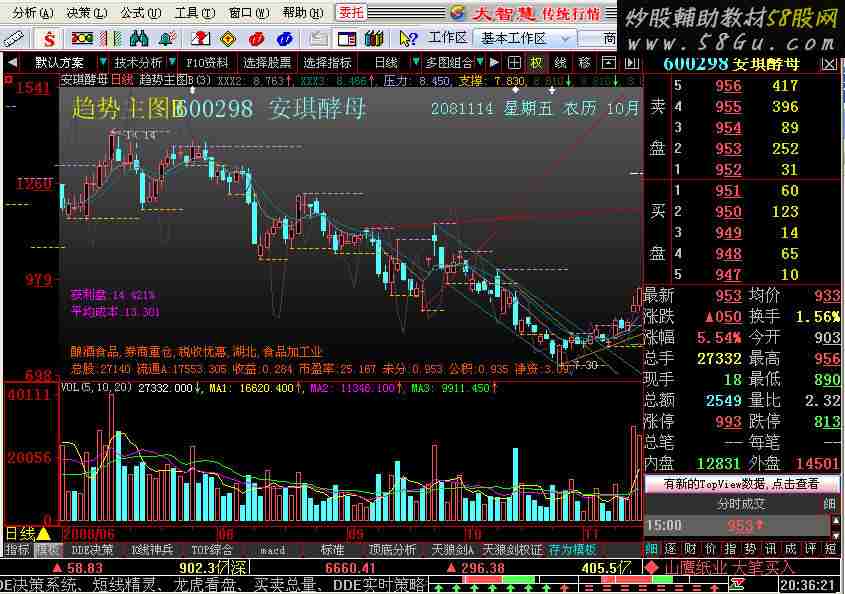Click the 有新的TopView数据 notice link
This screenshot has height=594, width=845.
click(x=742, y=484)
